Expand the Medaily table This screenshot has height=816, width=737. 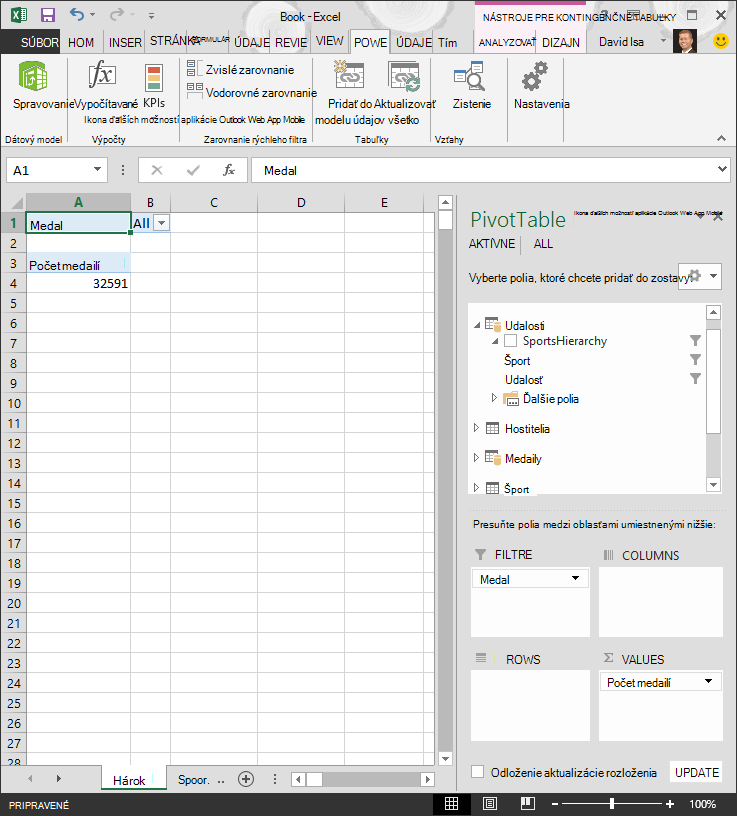point(476,457)
